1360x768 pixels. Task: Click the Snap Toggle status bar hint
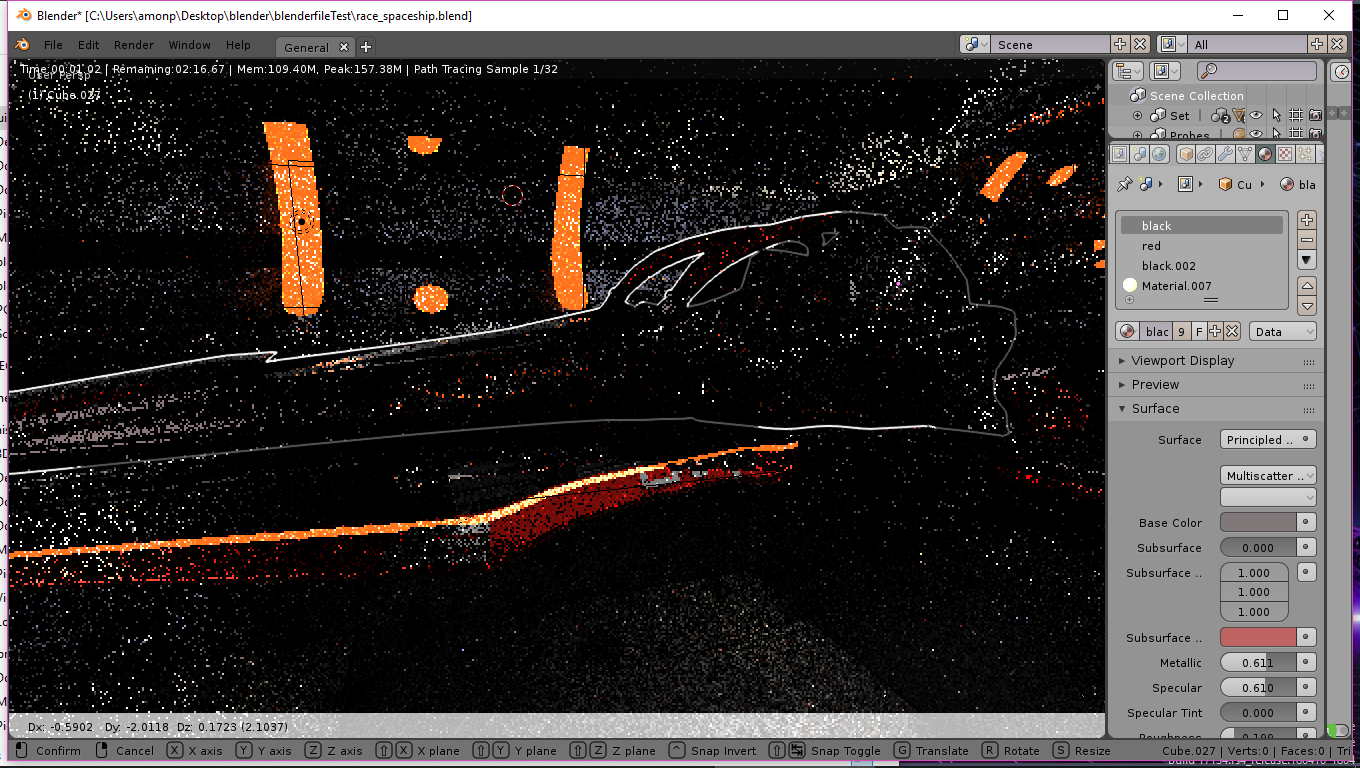pyautogui.click(x=834, y=751)
